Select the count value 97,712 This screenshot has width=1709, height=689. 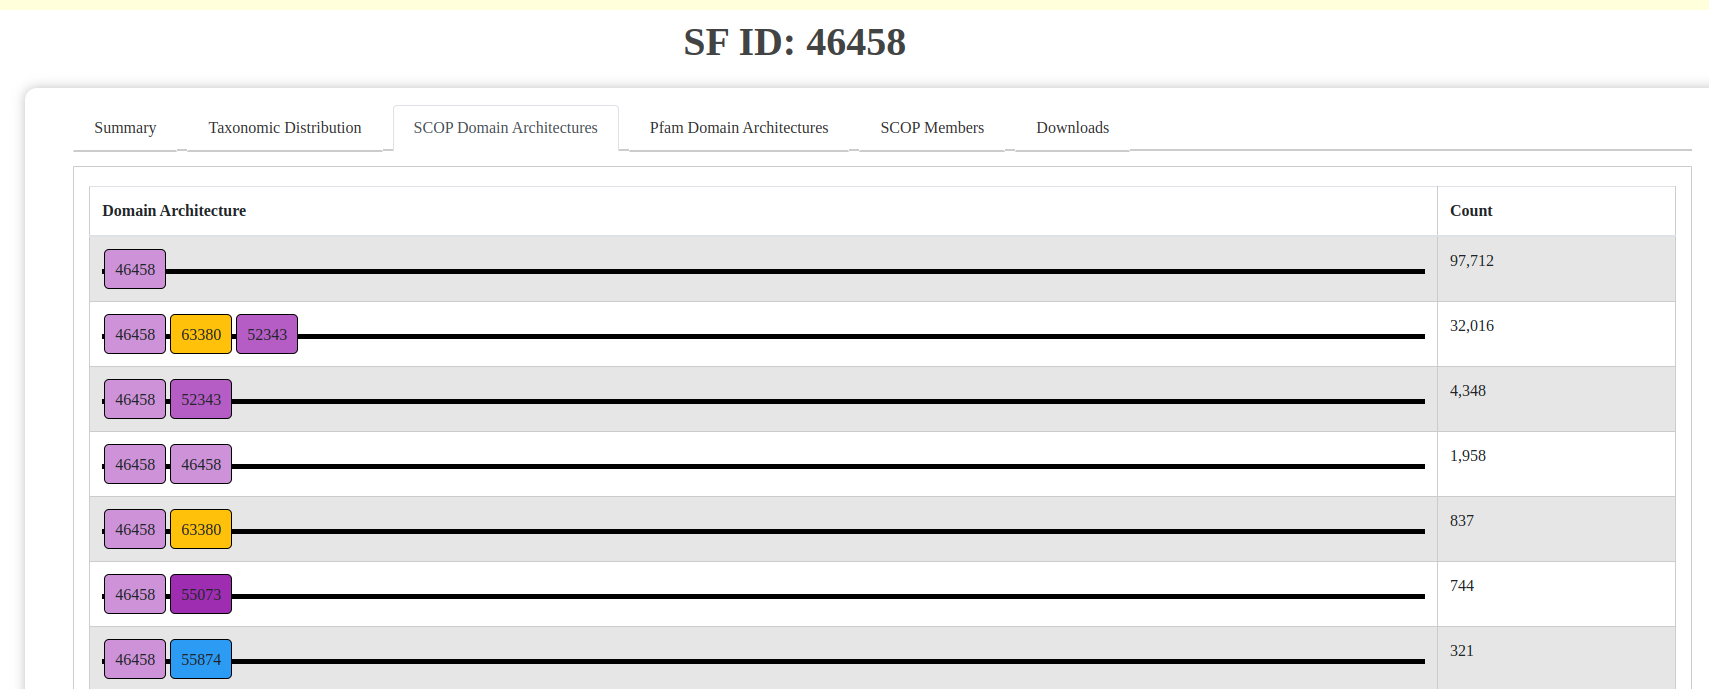tap(1472, 261)
